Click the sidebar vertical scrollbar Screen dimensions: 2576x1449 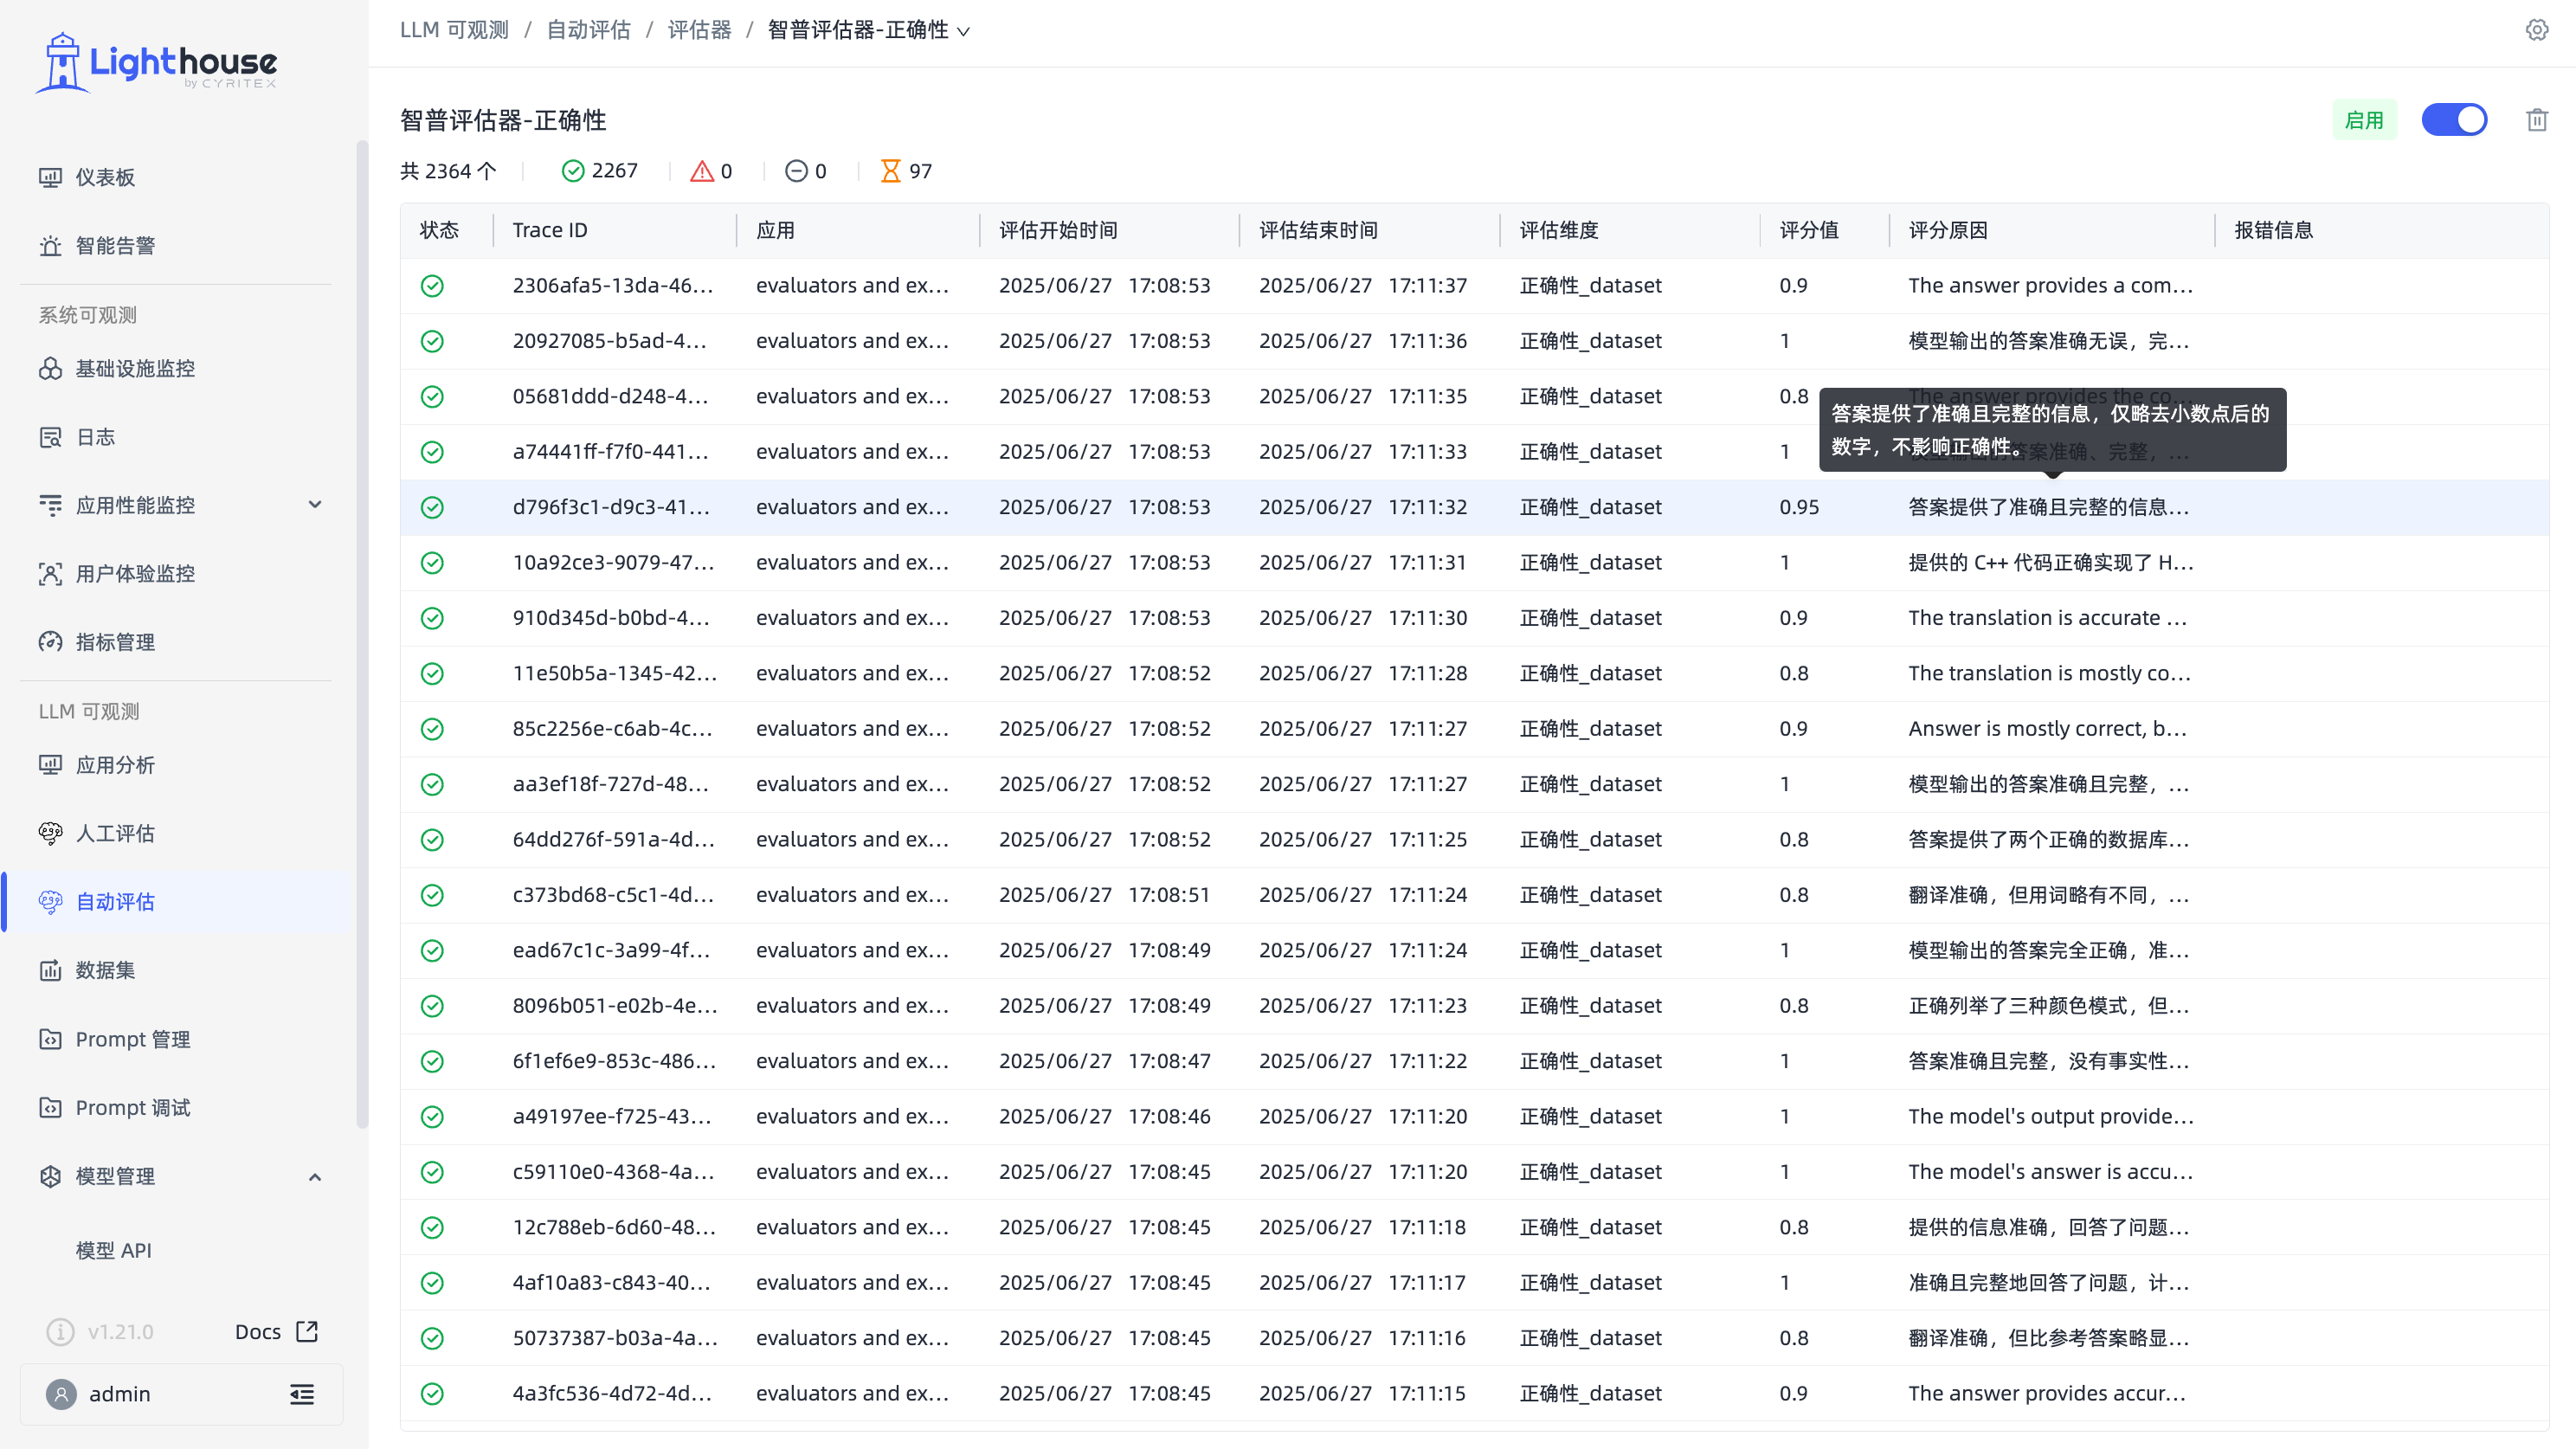[362, 635]
